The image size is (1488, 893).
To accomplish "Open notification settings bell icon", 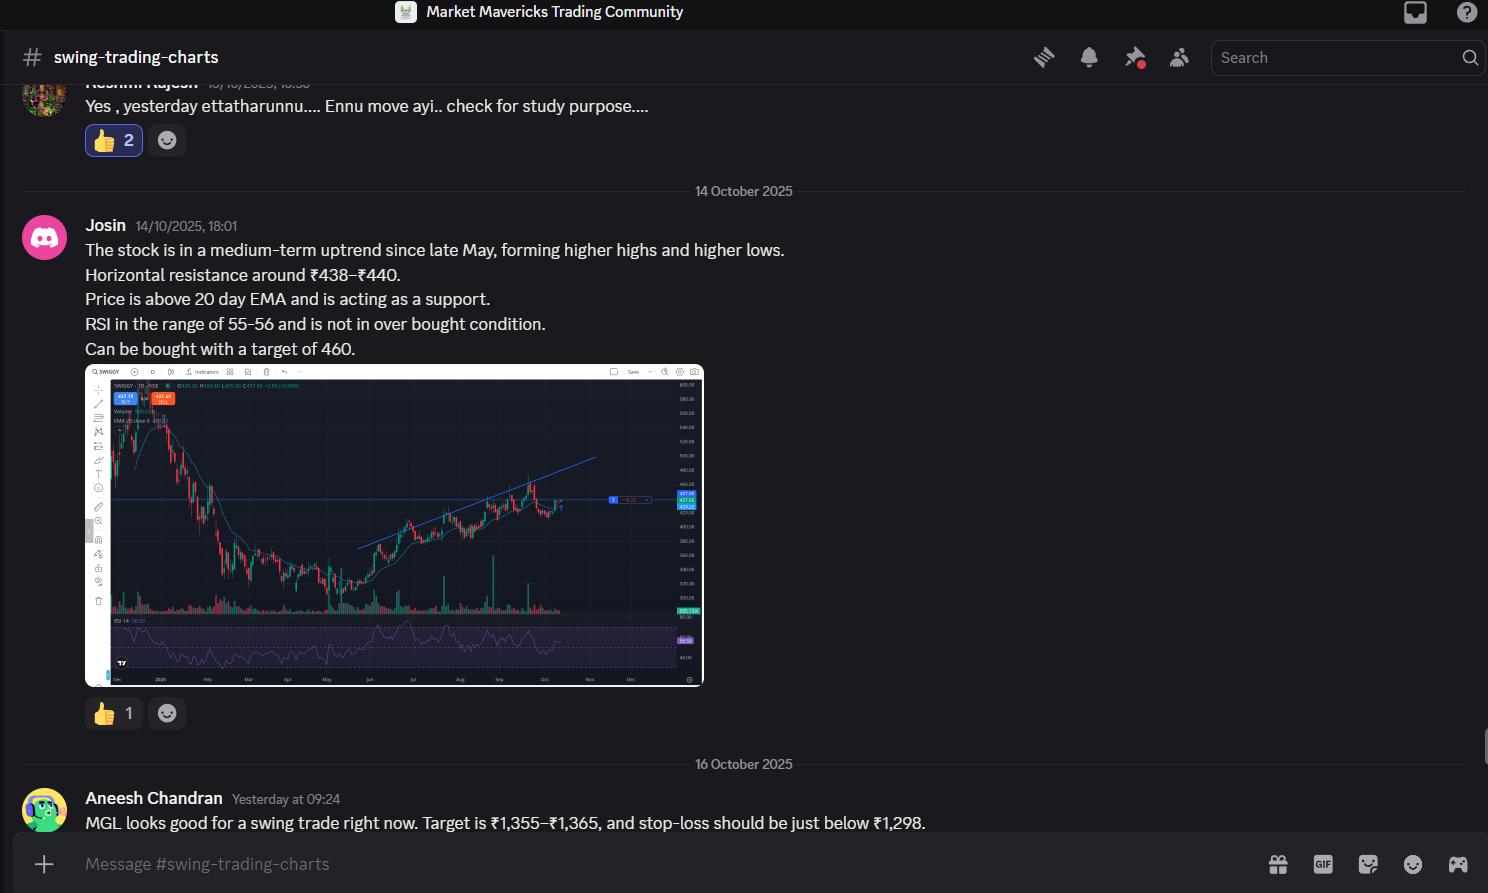I will [x=1089, y=58].
